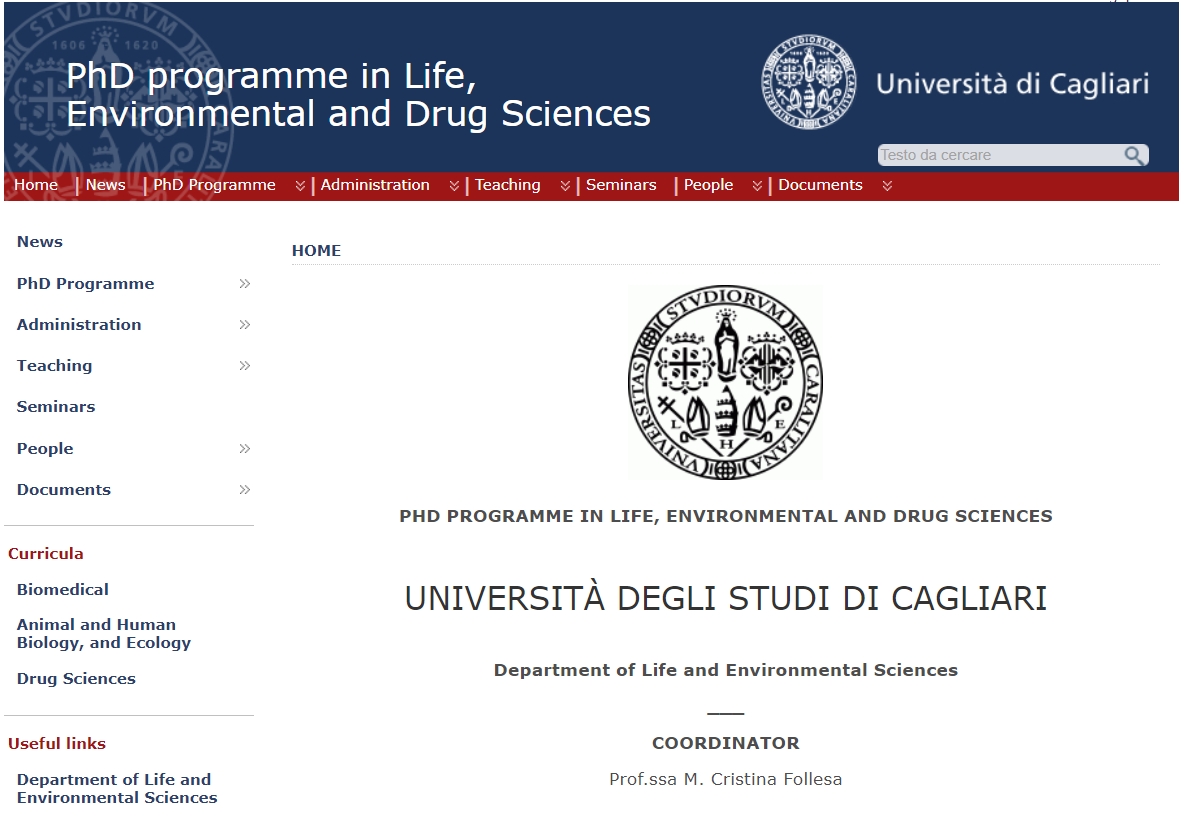Click the search magnifier icon
The image size is (1186, 823).
(x=1133, y=155)
